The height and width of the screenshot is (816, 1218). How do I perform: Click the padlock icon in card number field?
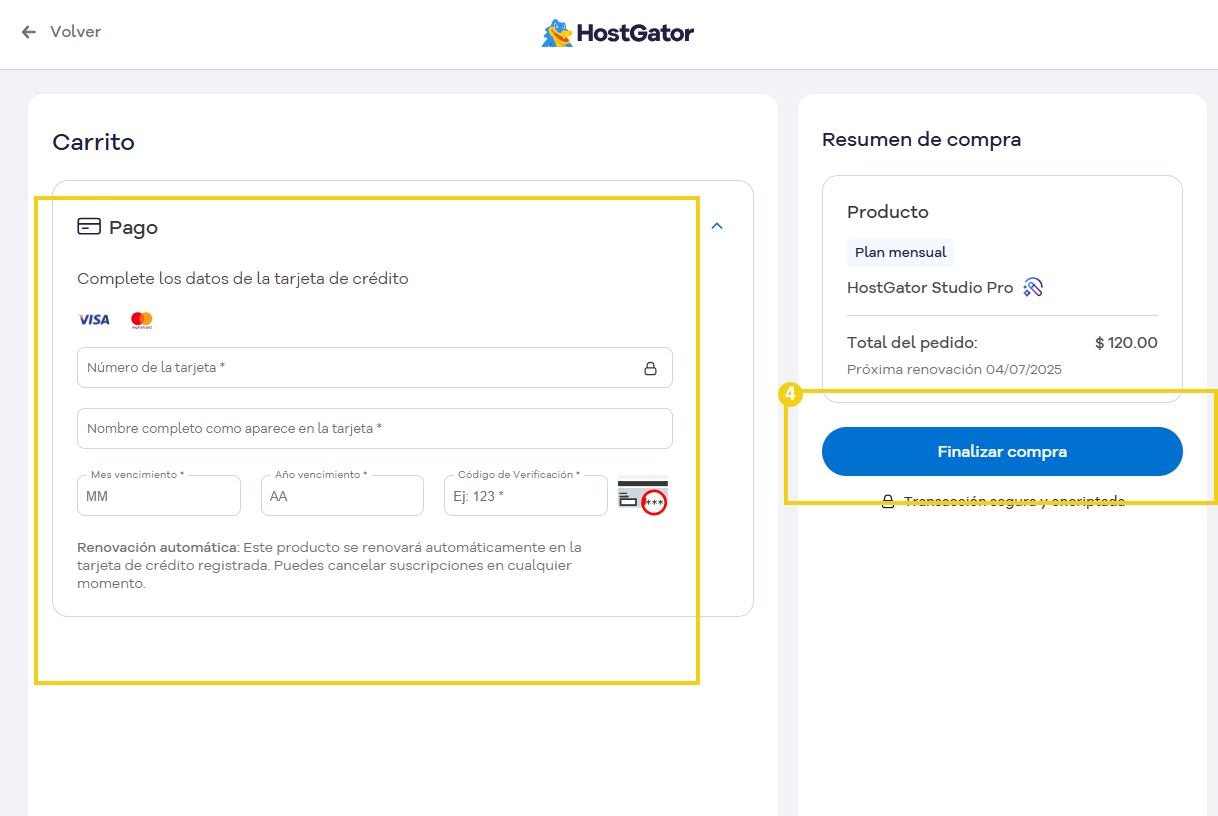[x=650, y=368]
